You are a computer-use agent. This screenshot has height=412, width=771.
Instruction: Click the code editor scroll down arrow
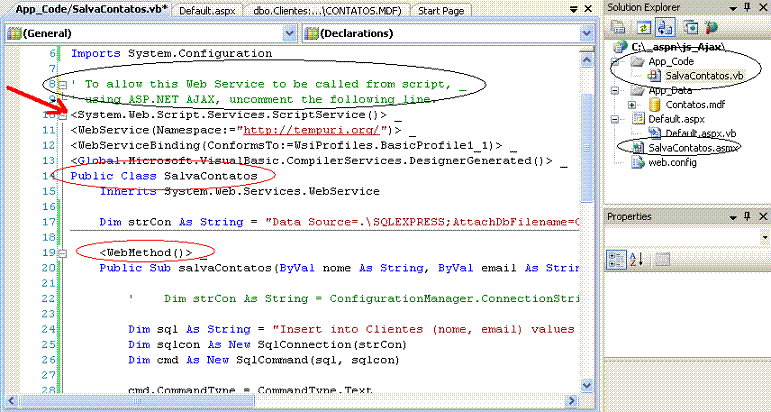[587, 385]
